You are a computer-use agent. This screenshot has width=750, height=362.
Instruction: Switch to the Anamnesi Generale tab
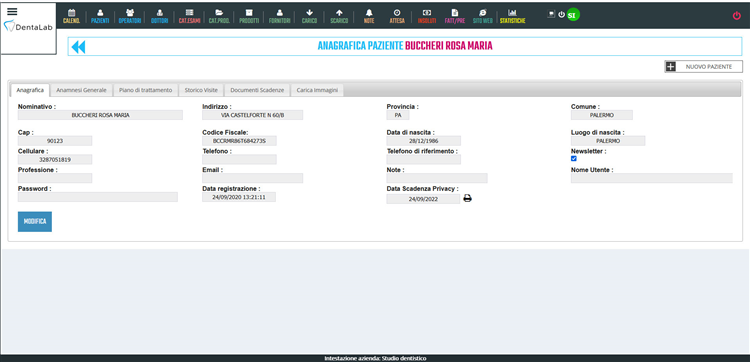(81, 90)
